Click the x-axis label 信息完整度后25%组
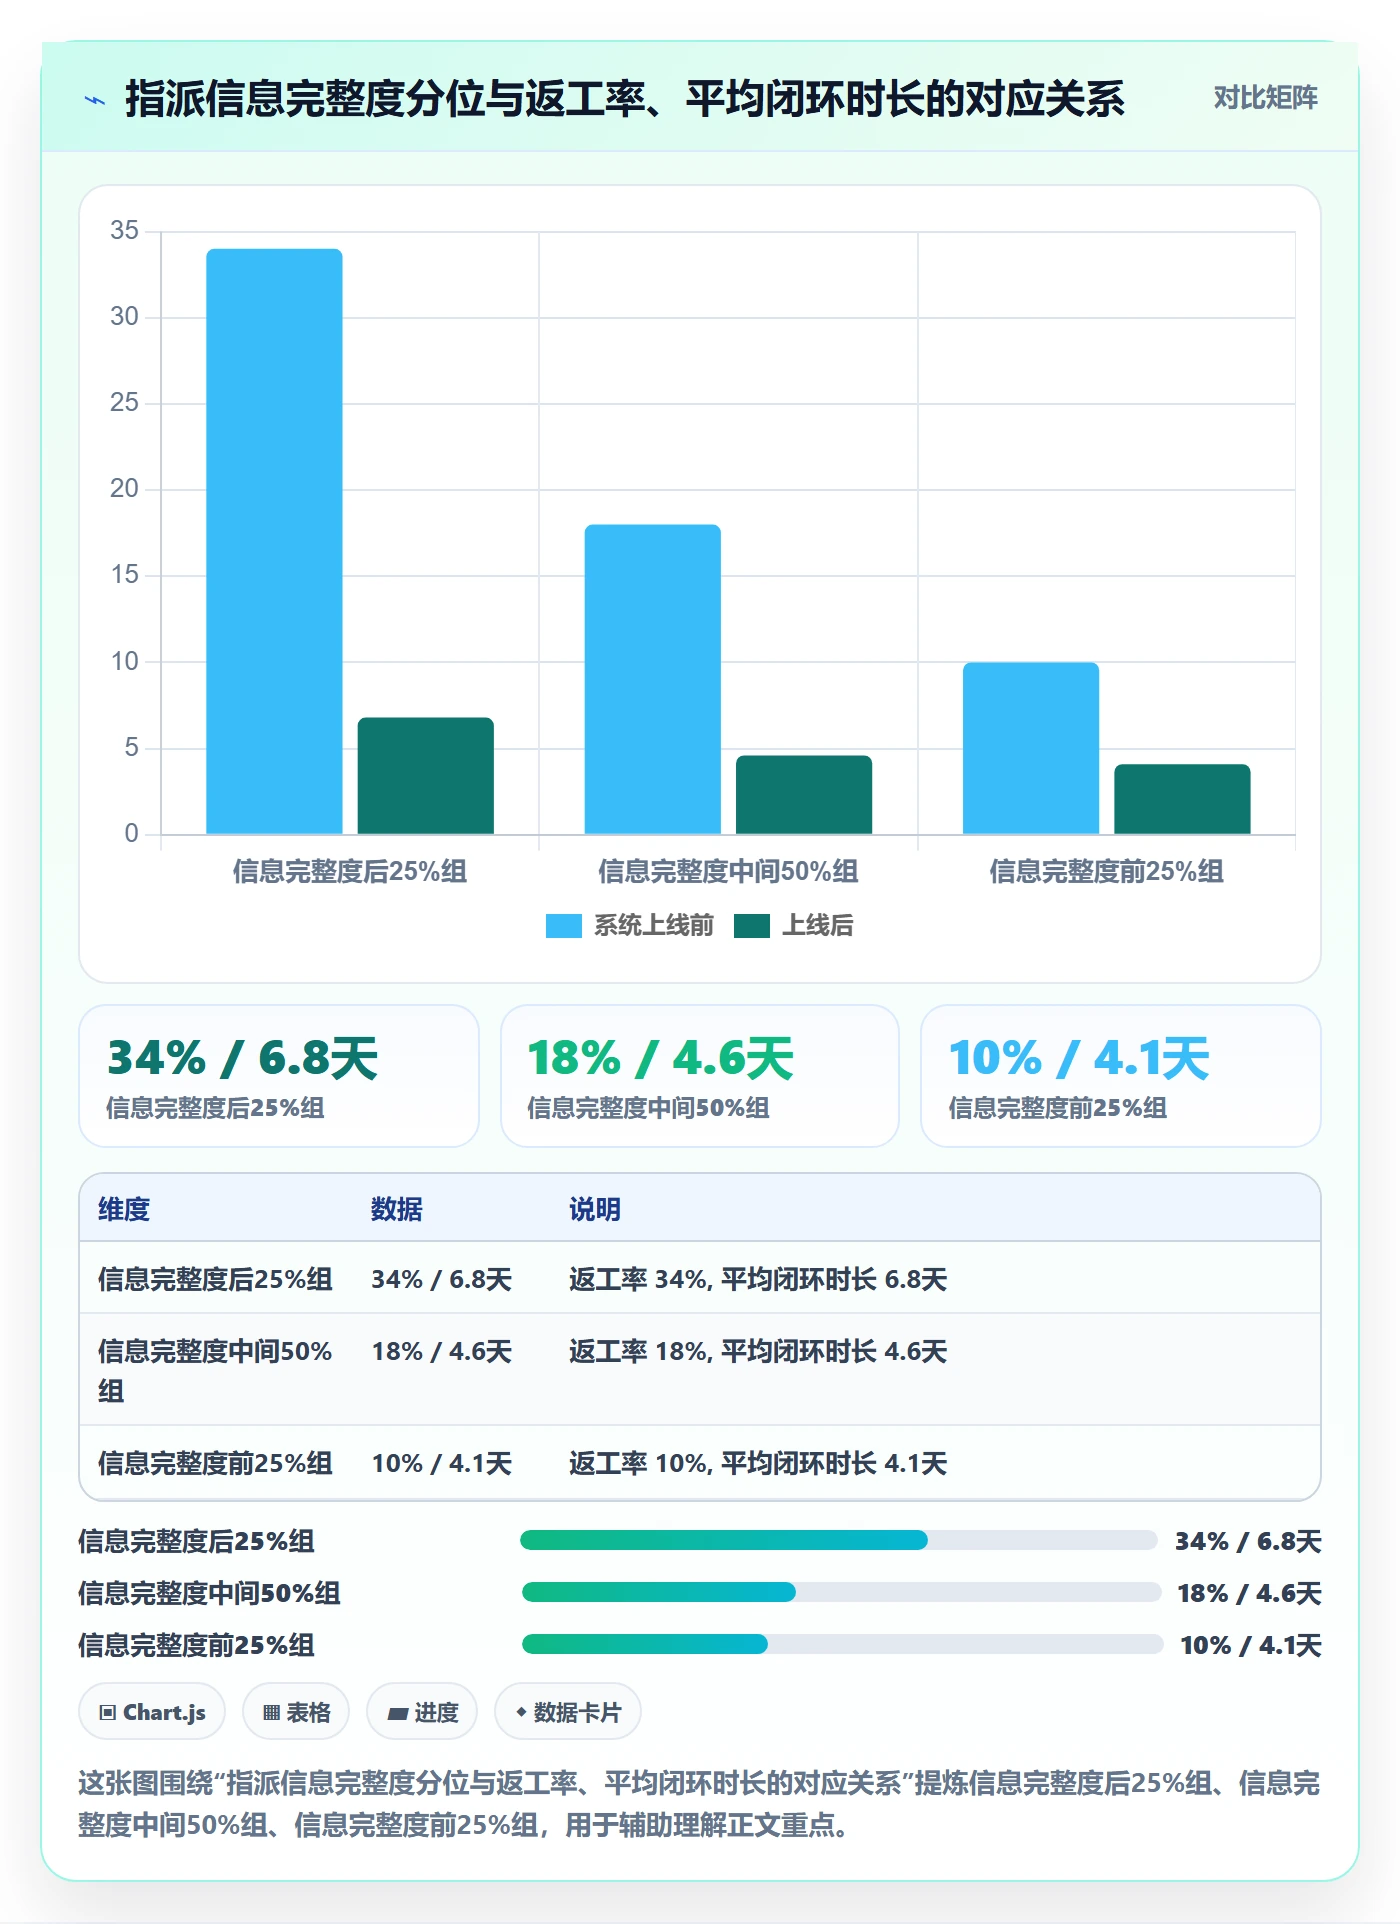 [x=350, y=872]
